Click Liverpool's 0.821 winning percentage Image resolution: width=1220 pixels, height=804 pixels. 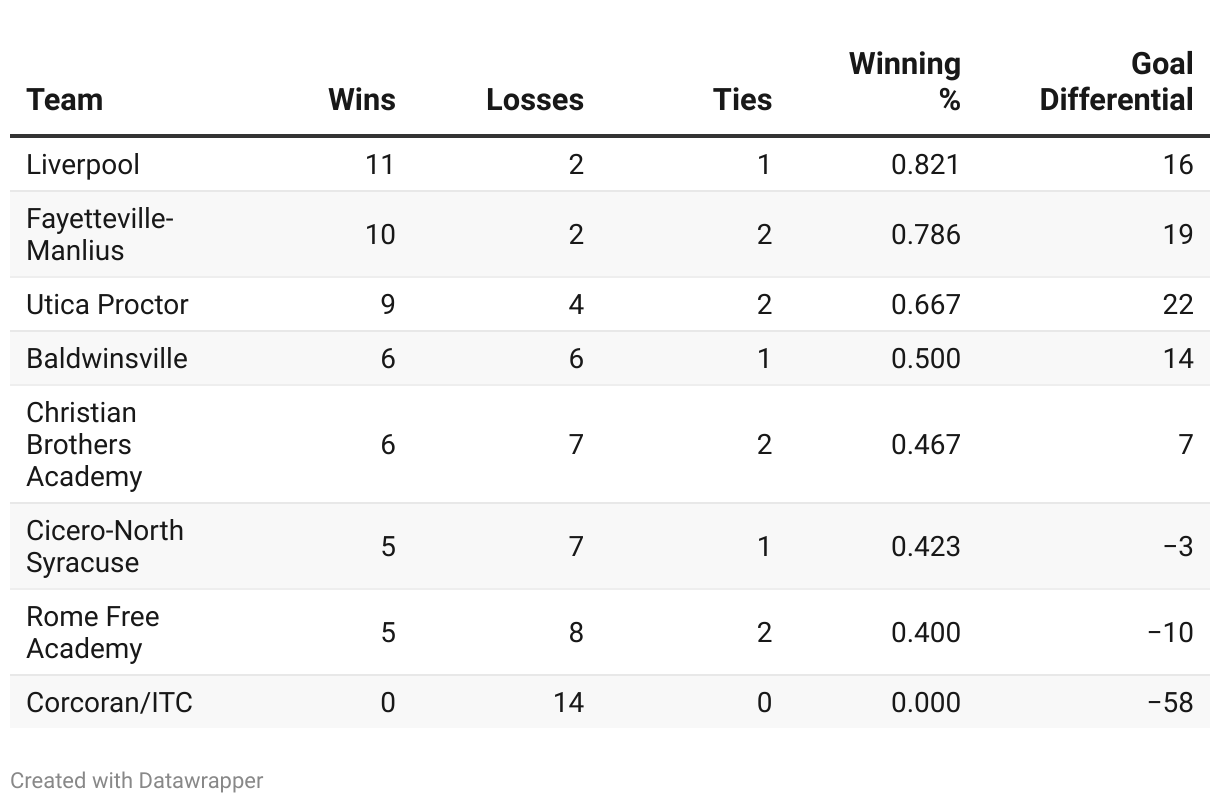tap(925, 164)
